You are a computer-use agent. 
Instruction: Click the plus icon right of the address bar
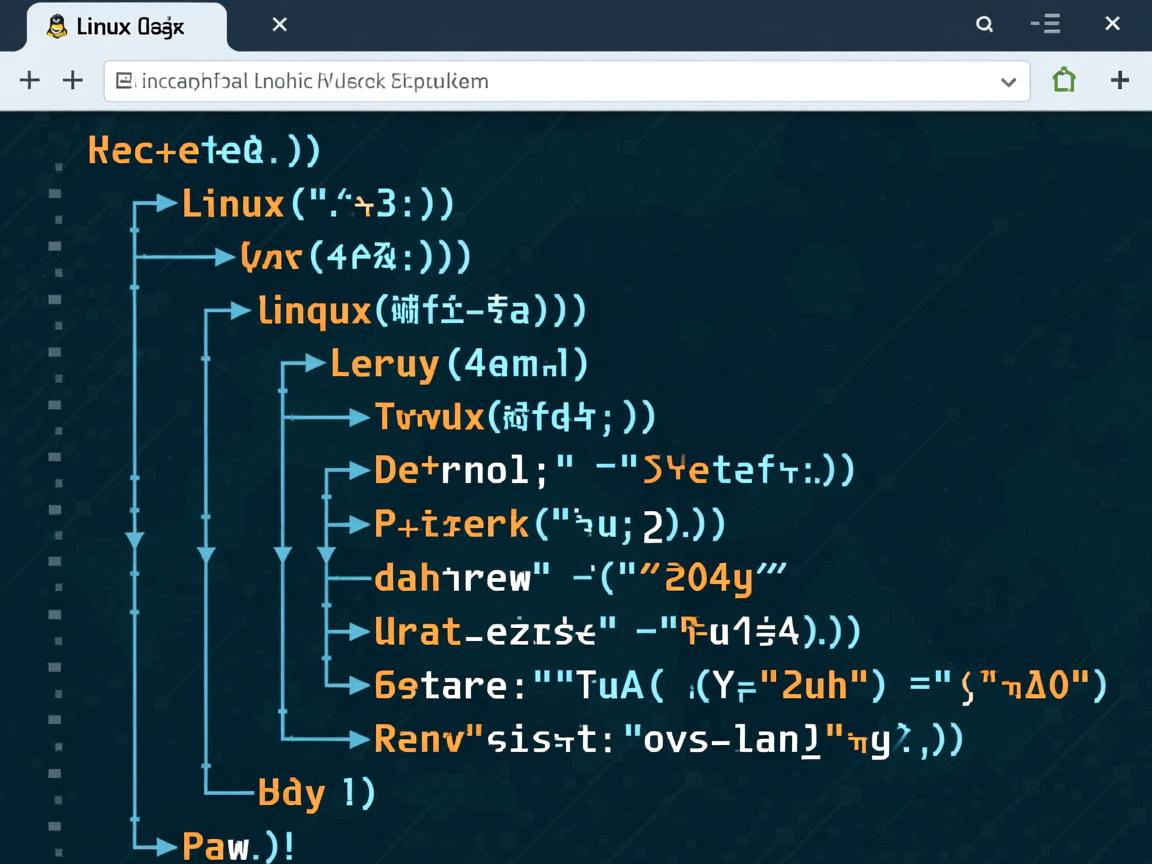(1119, 80)
